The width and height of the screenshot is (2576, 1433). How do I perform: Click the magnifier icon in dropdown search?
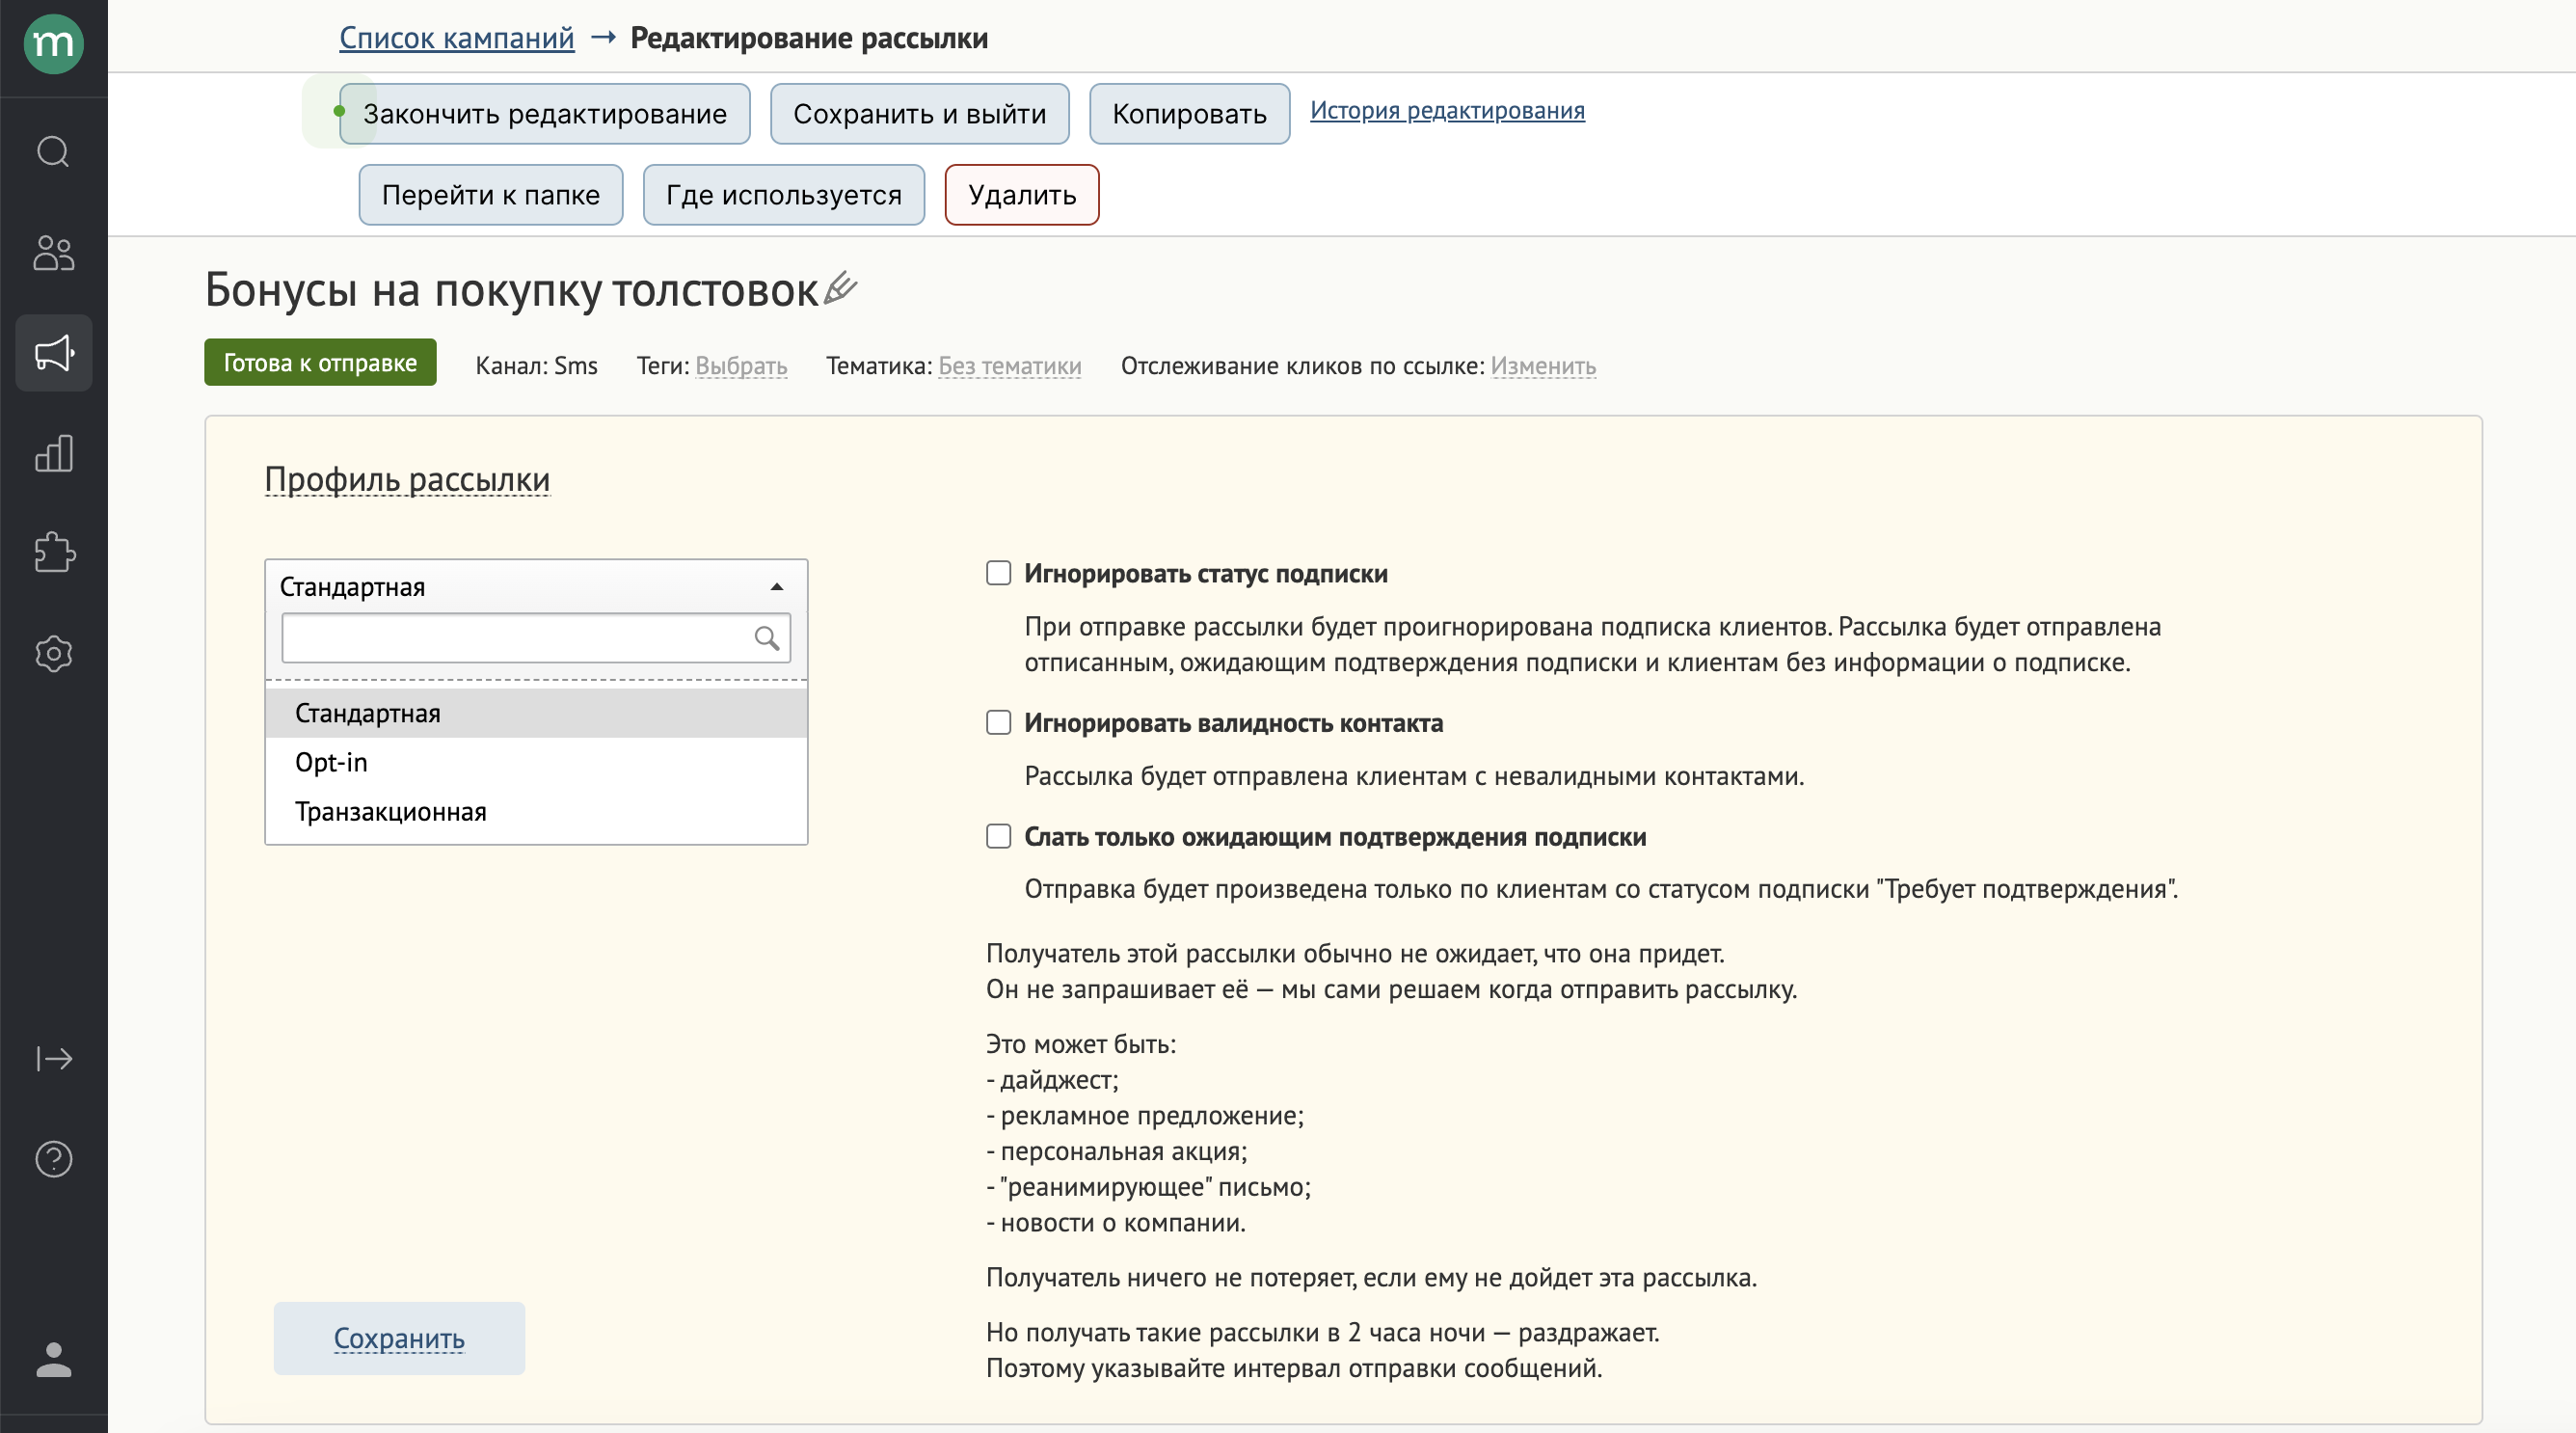766,638
